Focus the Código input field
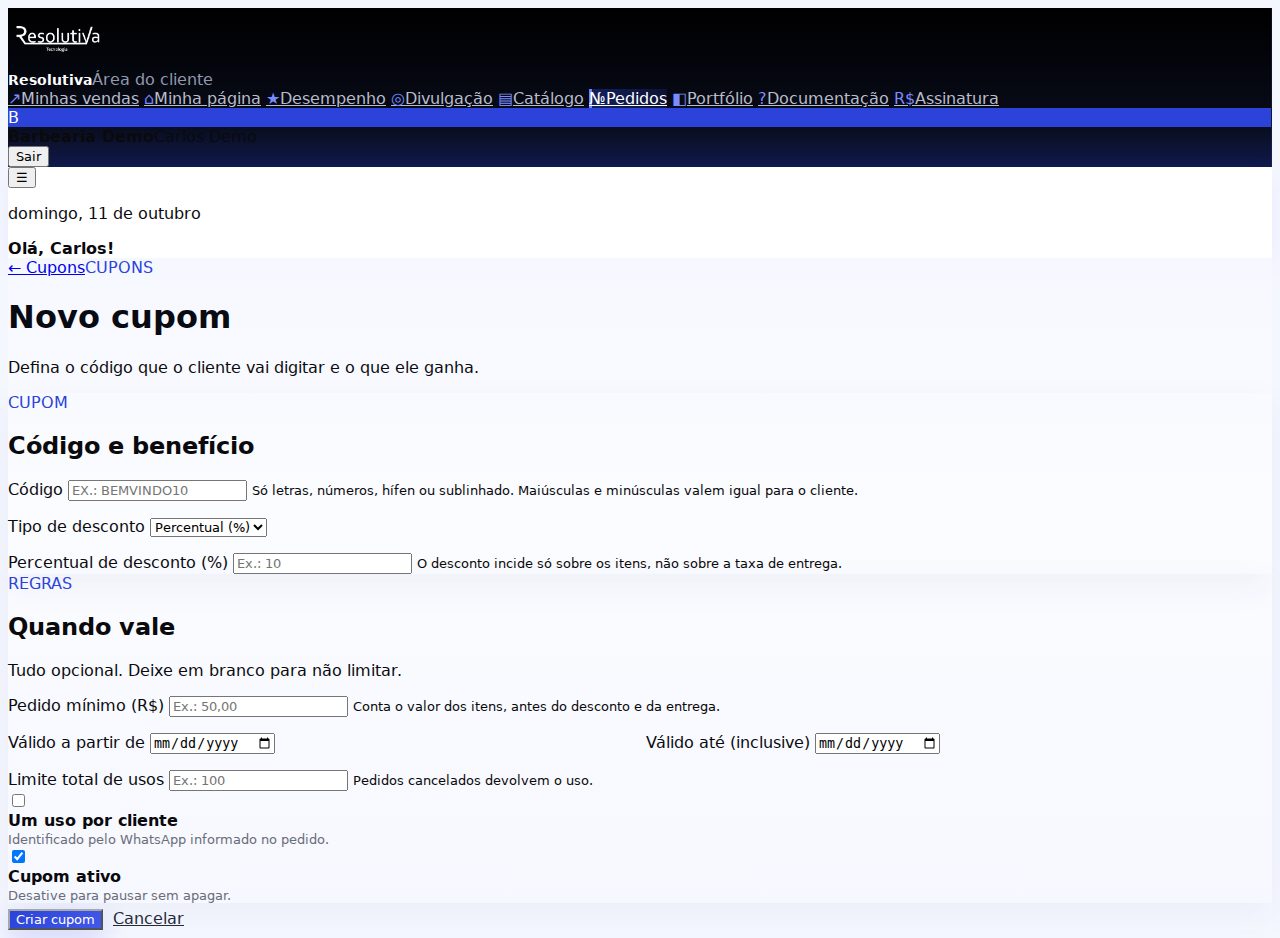Image resolution: width=1280 pixels, height=938 pixels. click(x=157, y=490)
